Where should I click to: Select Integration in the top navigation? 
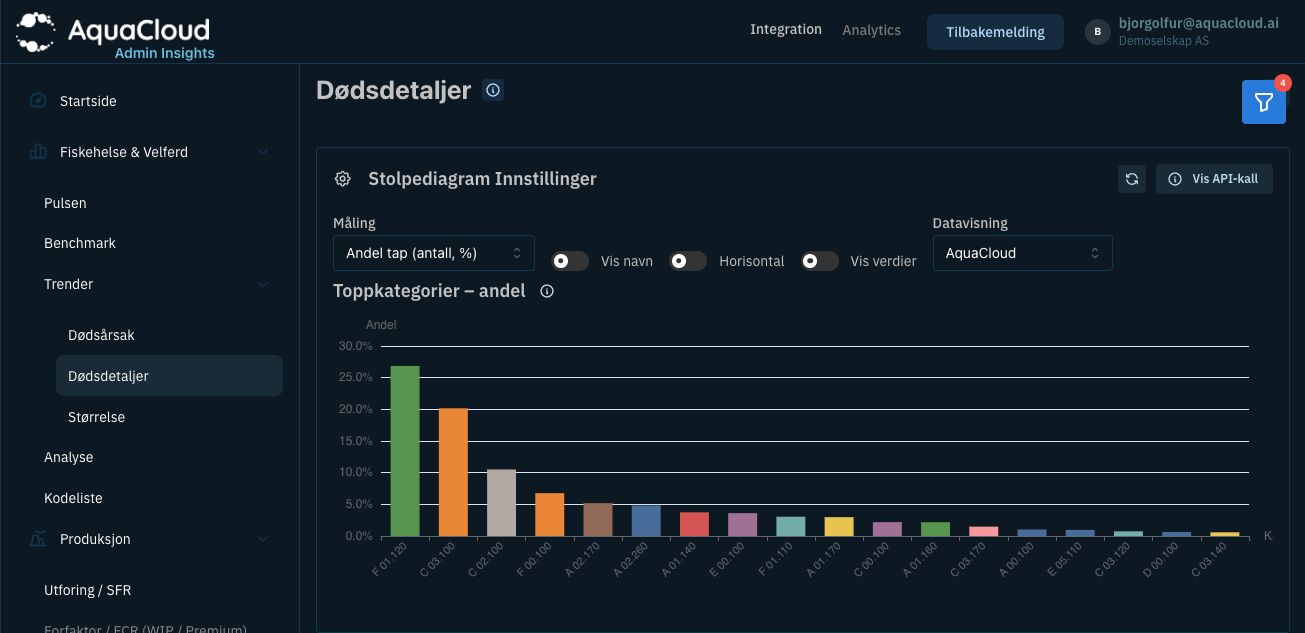tap(785, 30)
